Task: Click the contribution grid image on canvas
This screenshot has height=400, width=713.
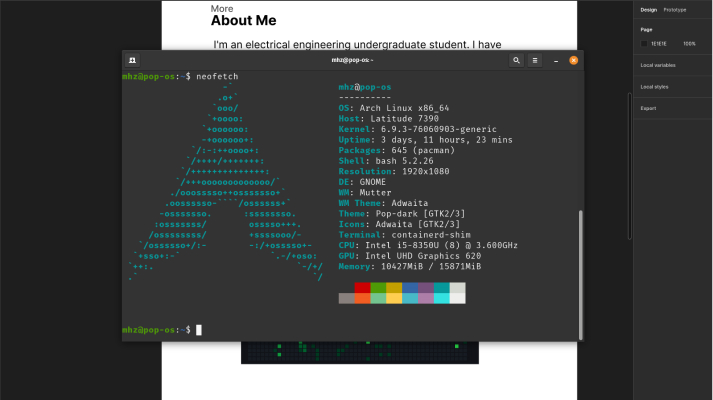Action: pyautogui.click(x=360, y=352)
